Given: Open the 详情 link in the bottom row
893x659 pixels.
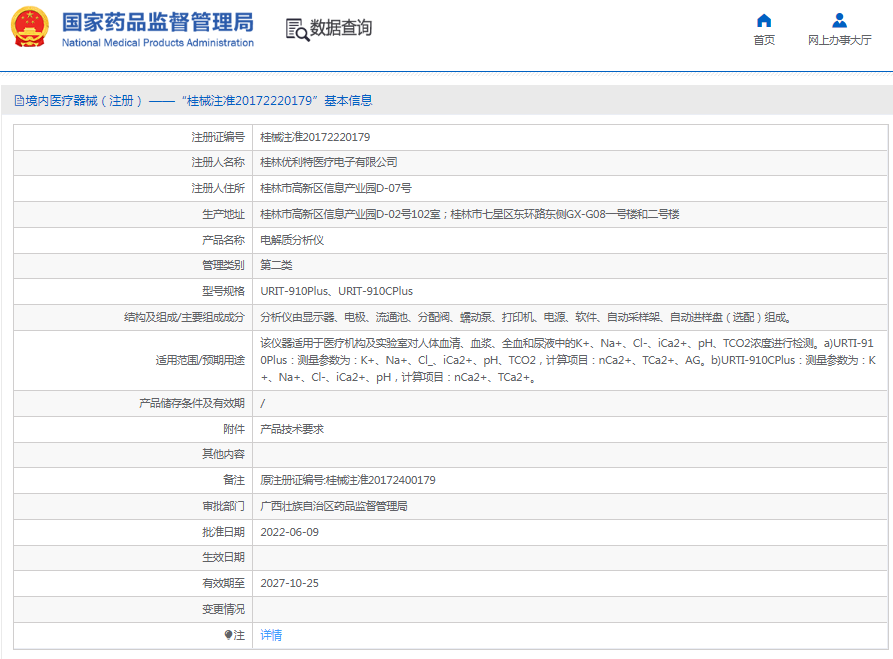Looking at the screenshot, I should pyautogui.click(x=271, y=635).
